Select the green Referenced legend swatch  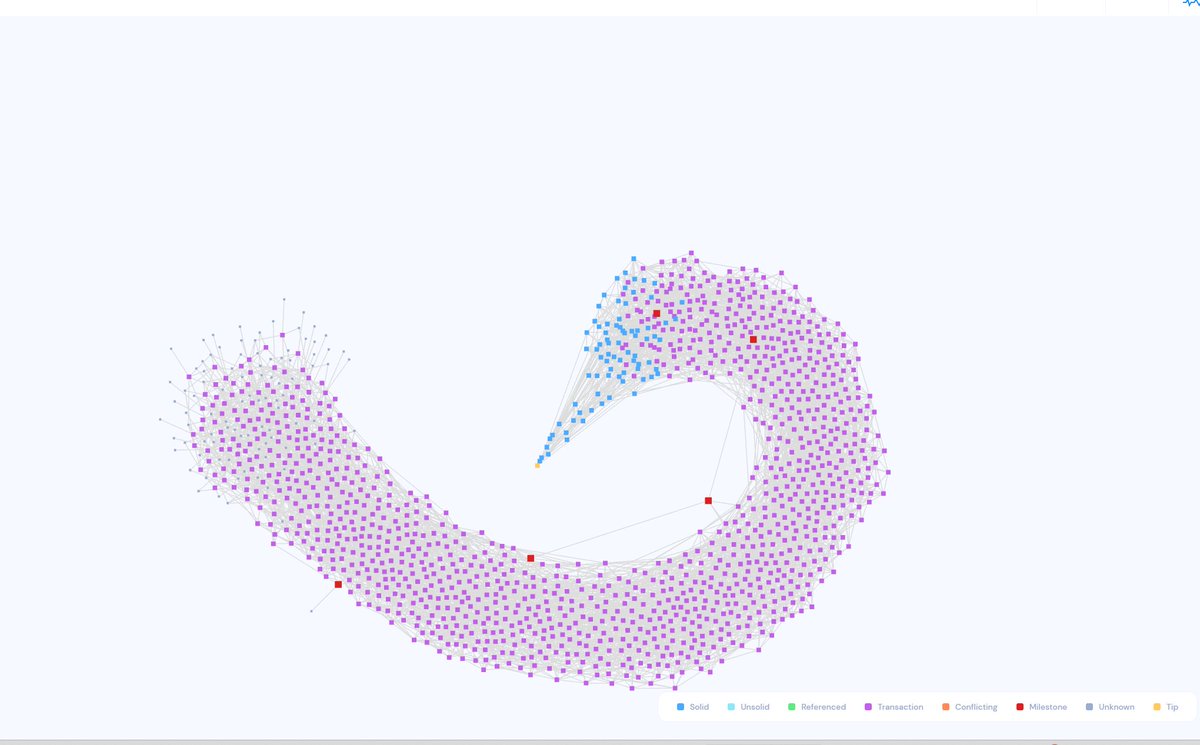coord(792,707)
